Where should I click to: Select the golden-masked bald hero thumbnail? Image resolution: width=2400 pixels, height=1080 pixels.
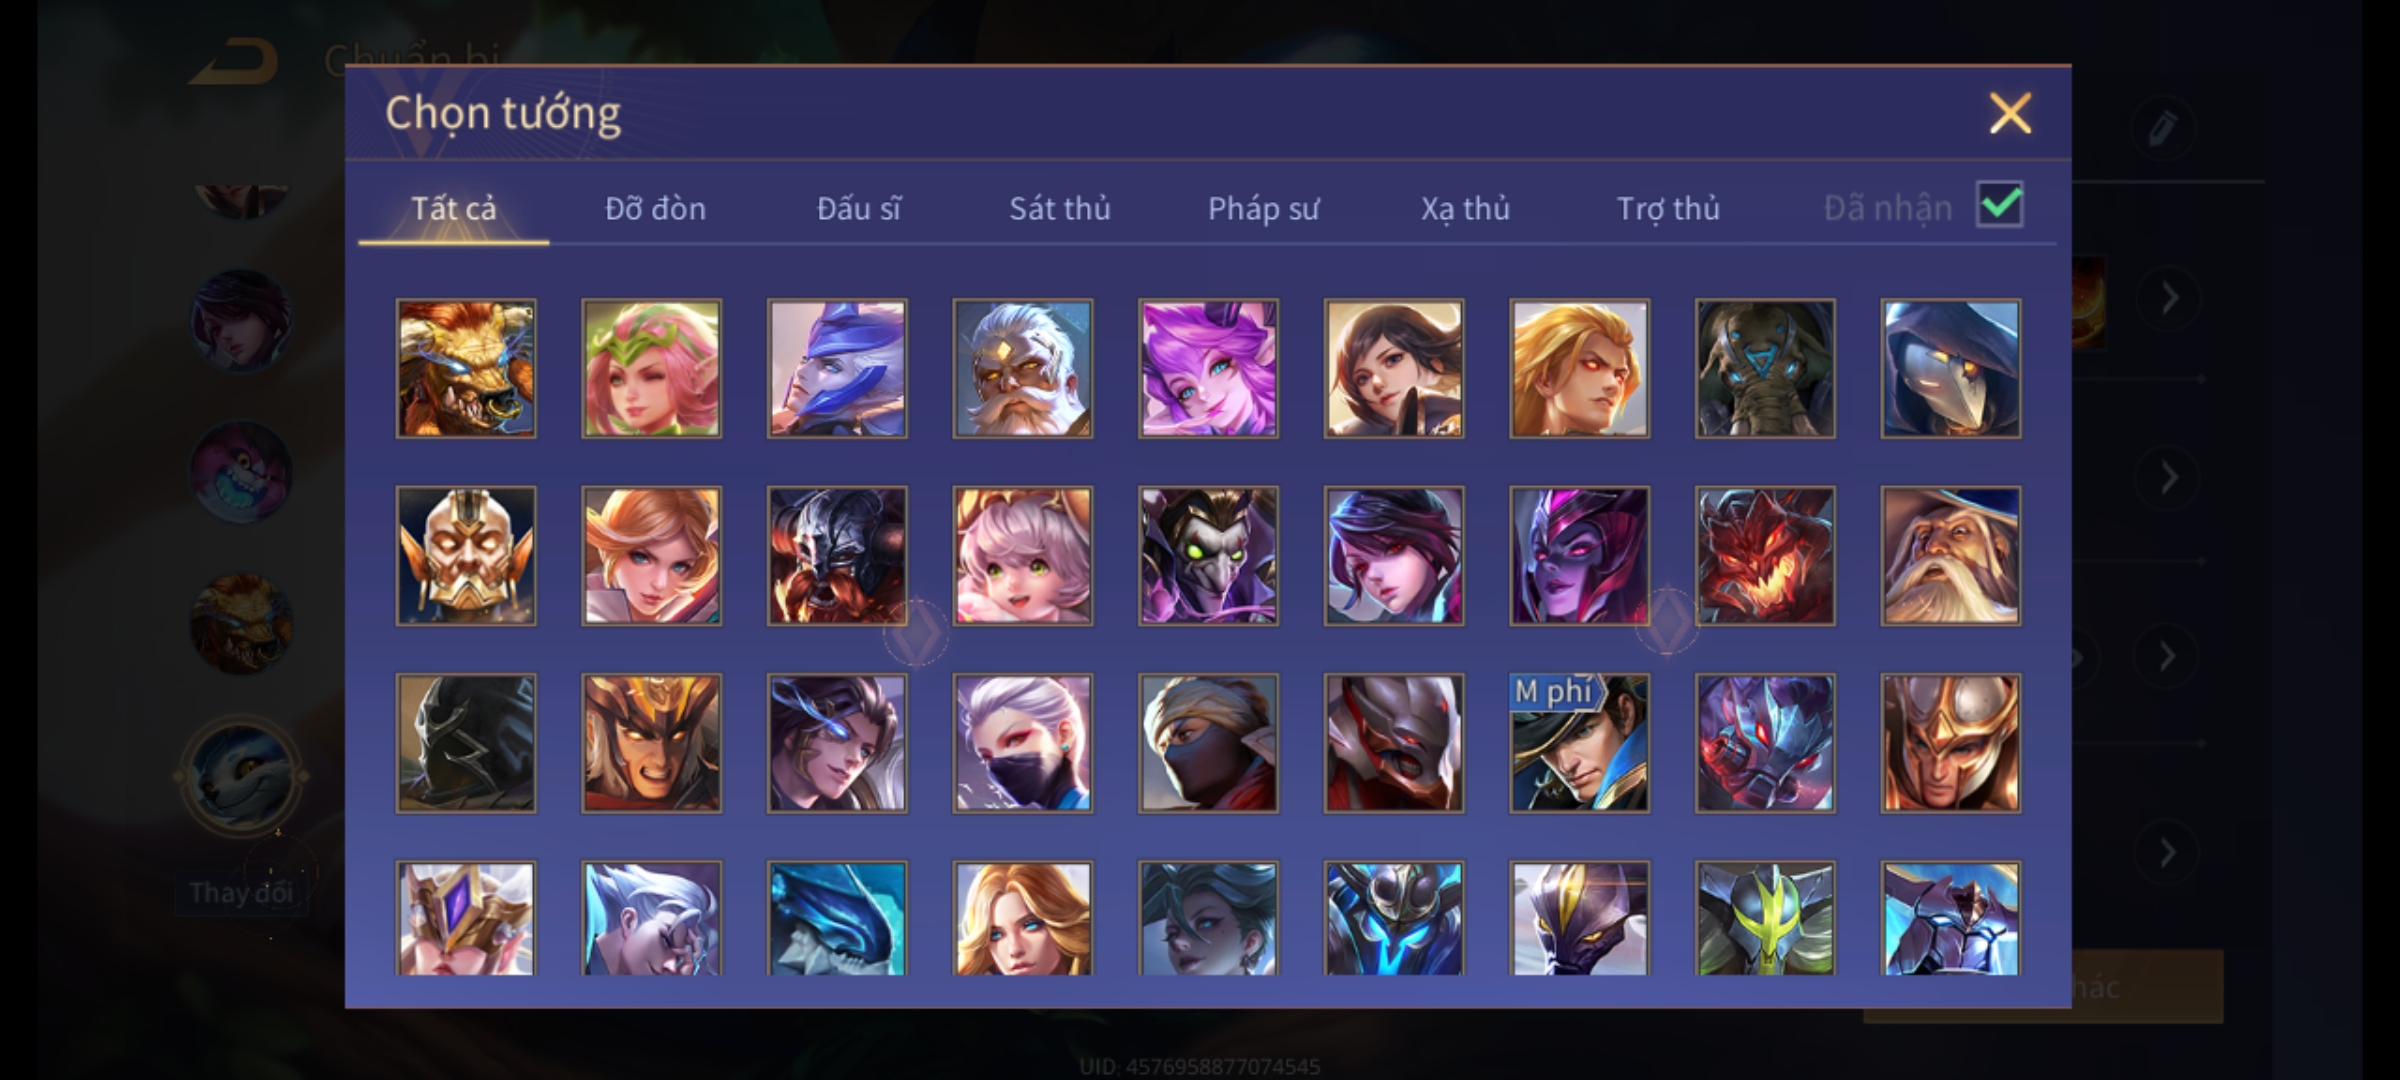tap(466, 556)
